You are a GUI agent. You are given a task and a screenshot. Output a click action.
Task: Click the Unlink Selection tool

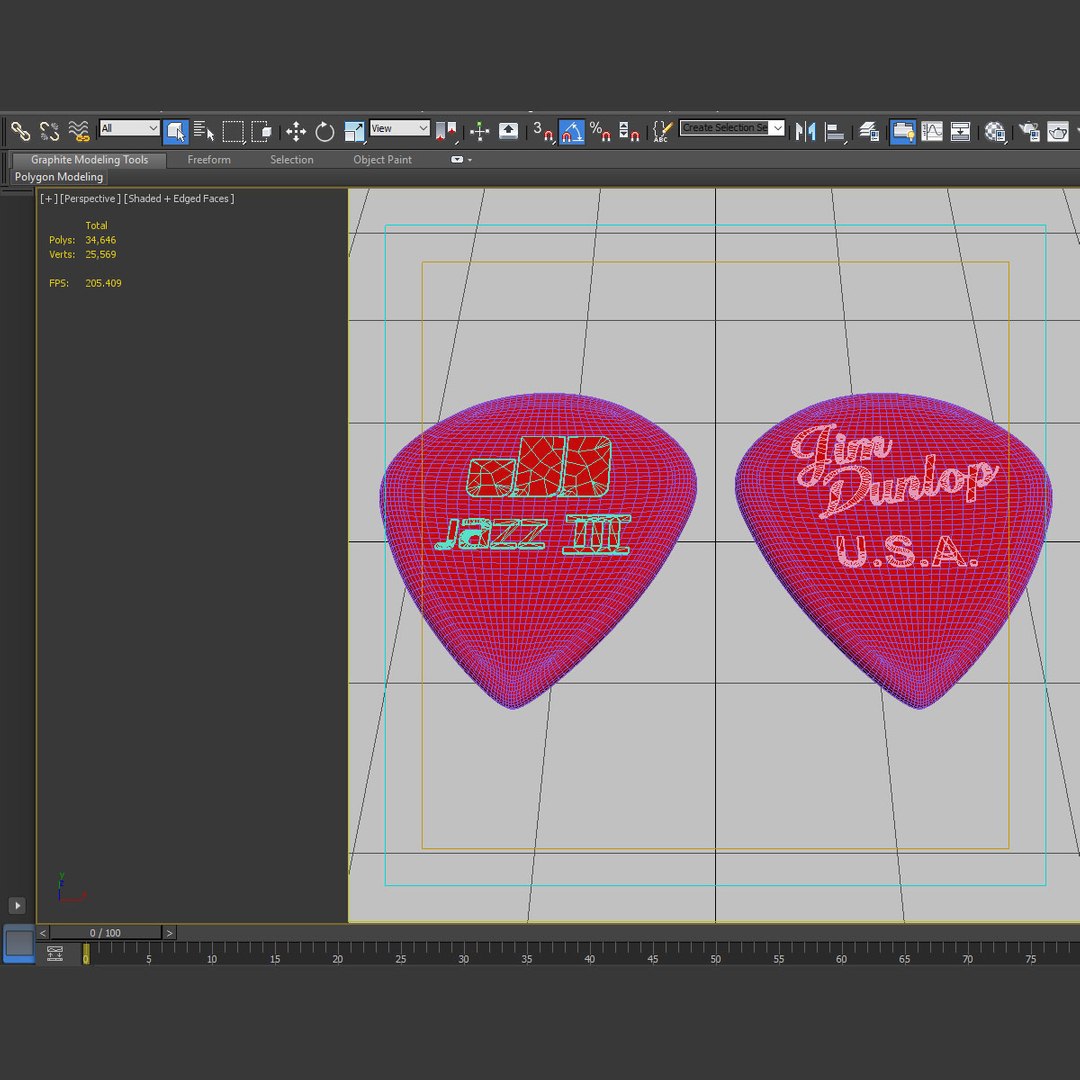coord(50,131)
